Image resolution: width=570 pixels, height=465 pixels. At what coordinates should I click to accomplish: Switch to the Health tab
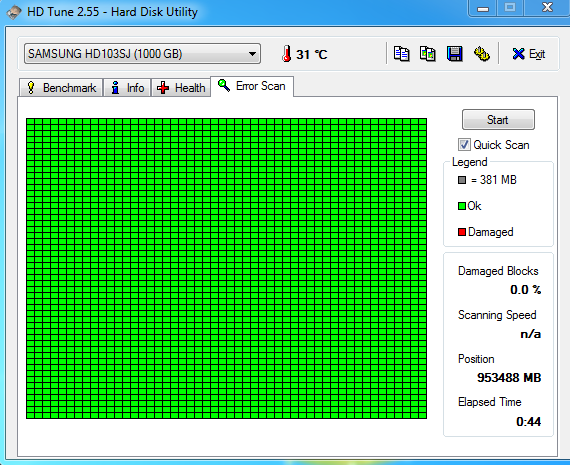click(181, 88)
